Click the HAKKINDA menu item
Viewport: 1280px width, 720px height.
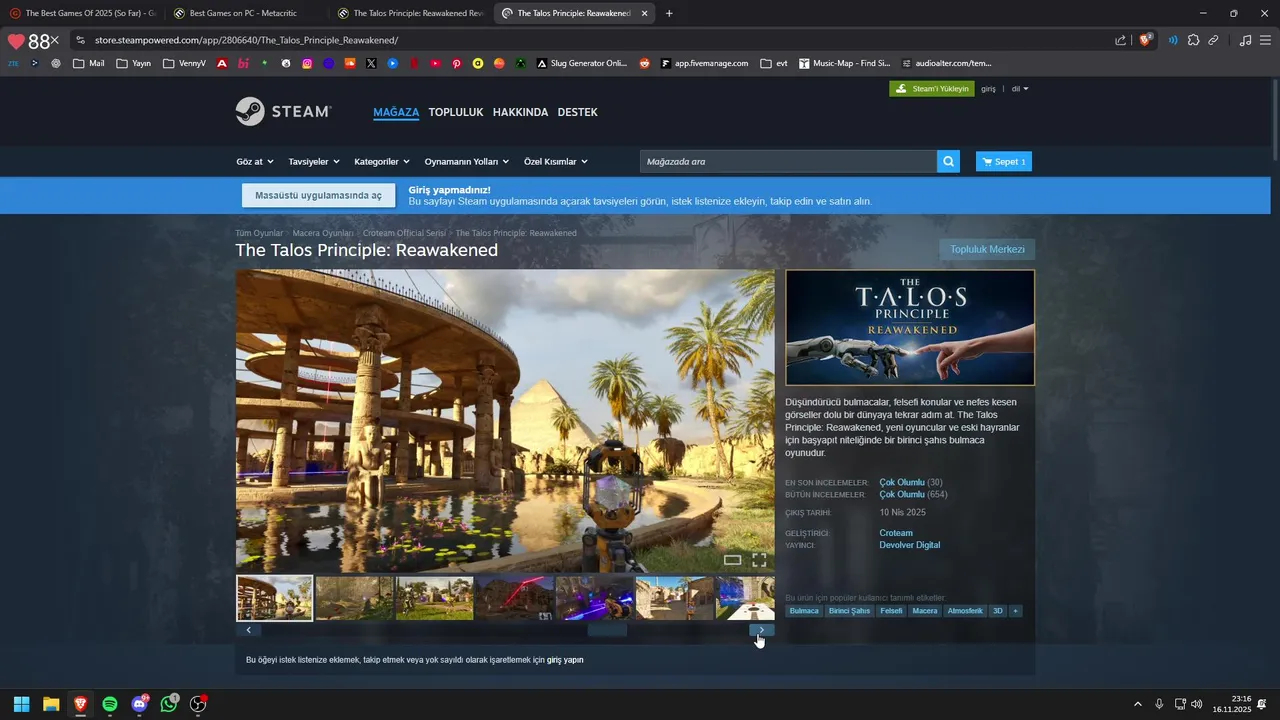(520, 112)
